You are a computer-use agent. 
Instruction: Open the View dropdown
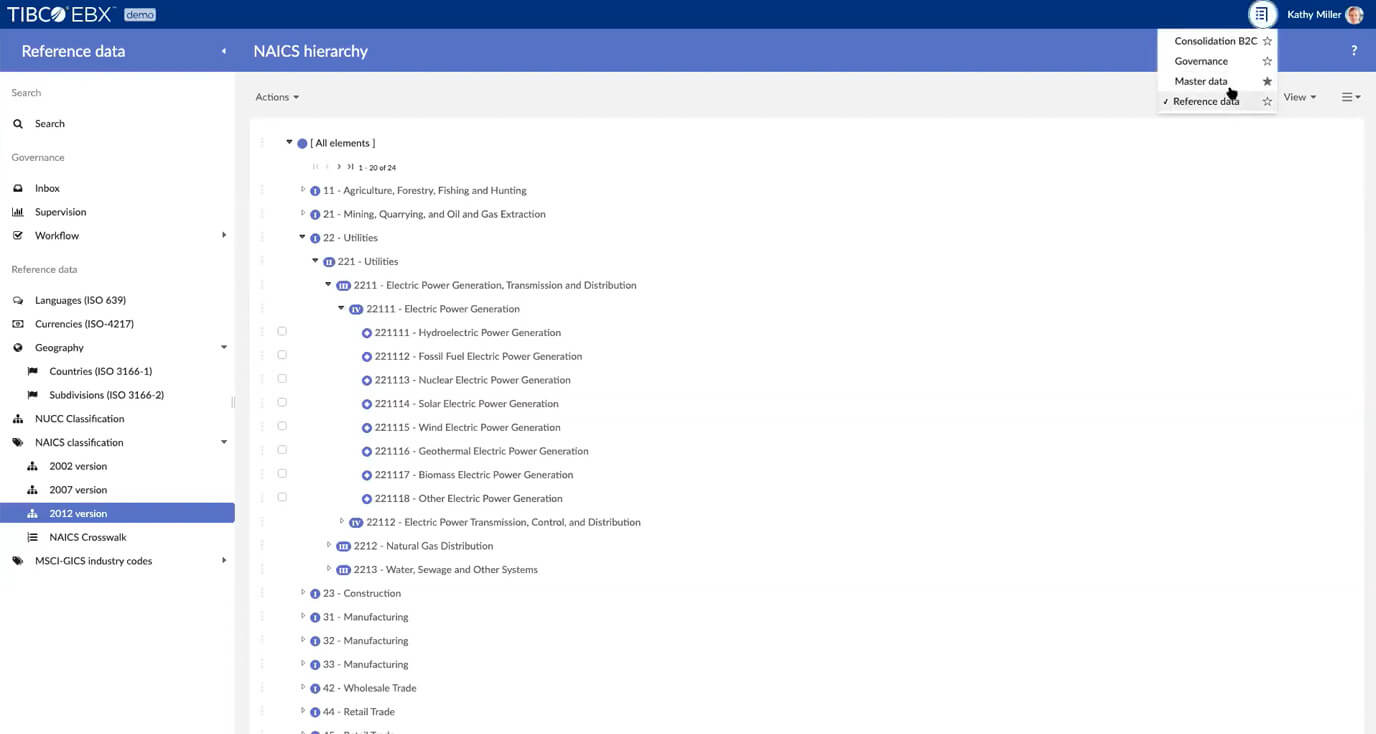coord(1300,97)
